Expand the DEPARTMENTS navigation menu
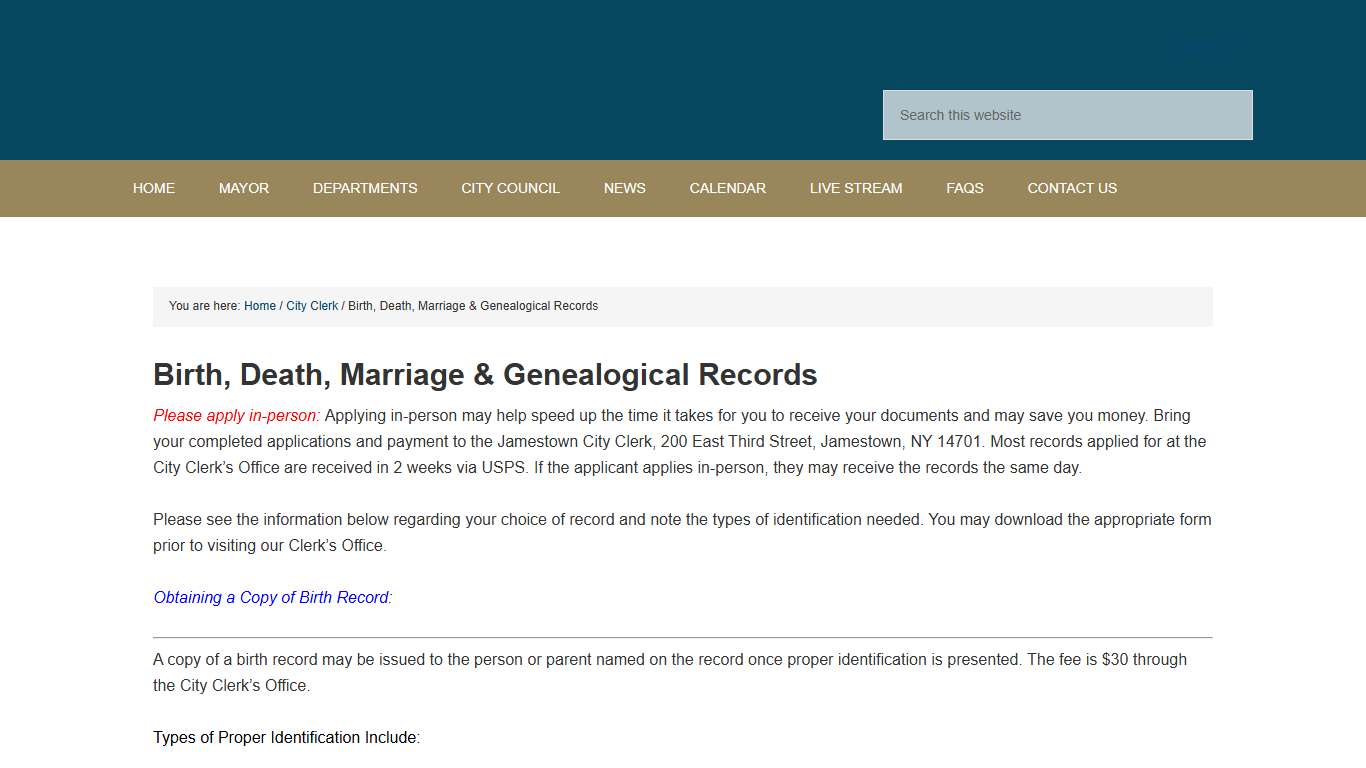Viewport: 1366px width, 768px height. pos(364,188)
